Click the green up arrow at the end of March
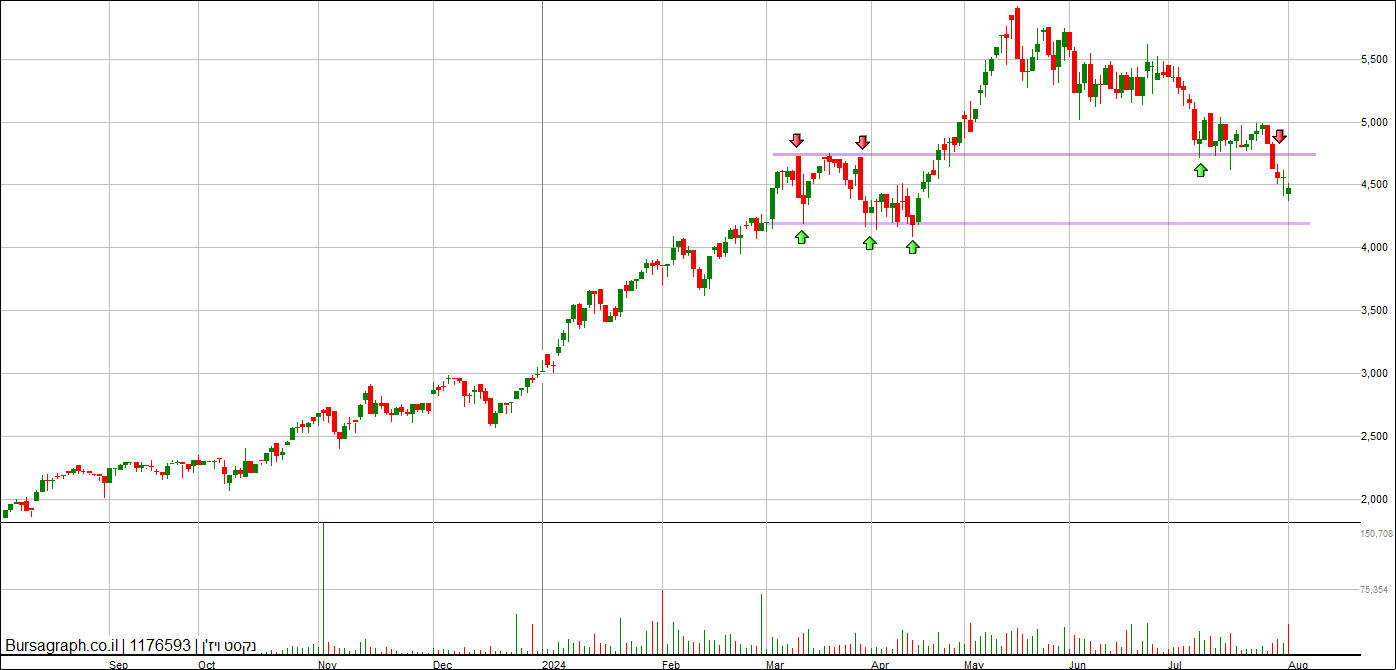1396x670 pixels. click(x=870, y=242)
